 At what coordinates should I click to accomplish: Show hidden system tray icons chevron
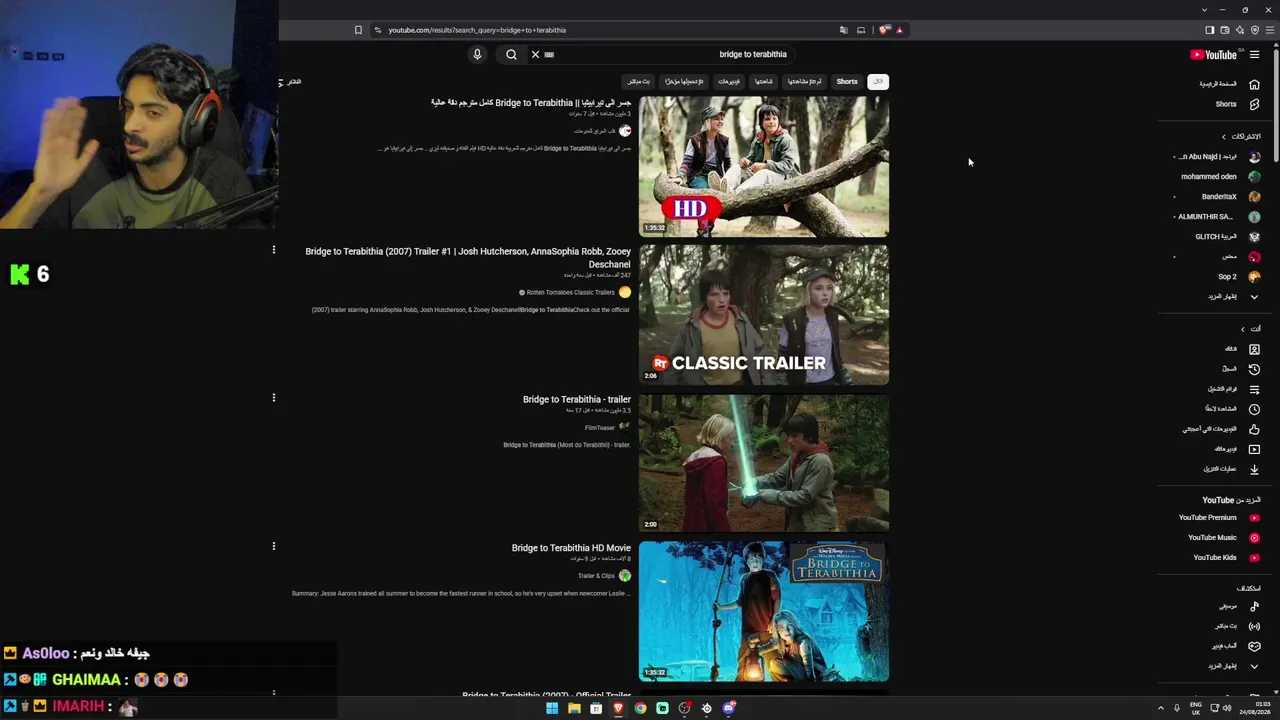pos(1160,708)
